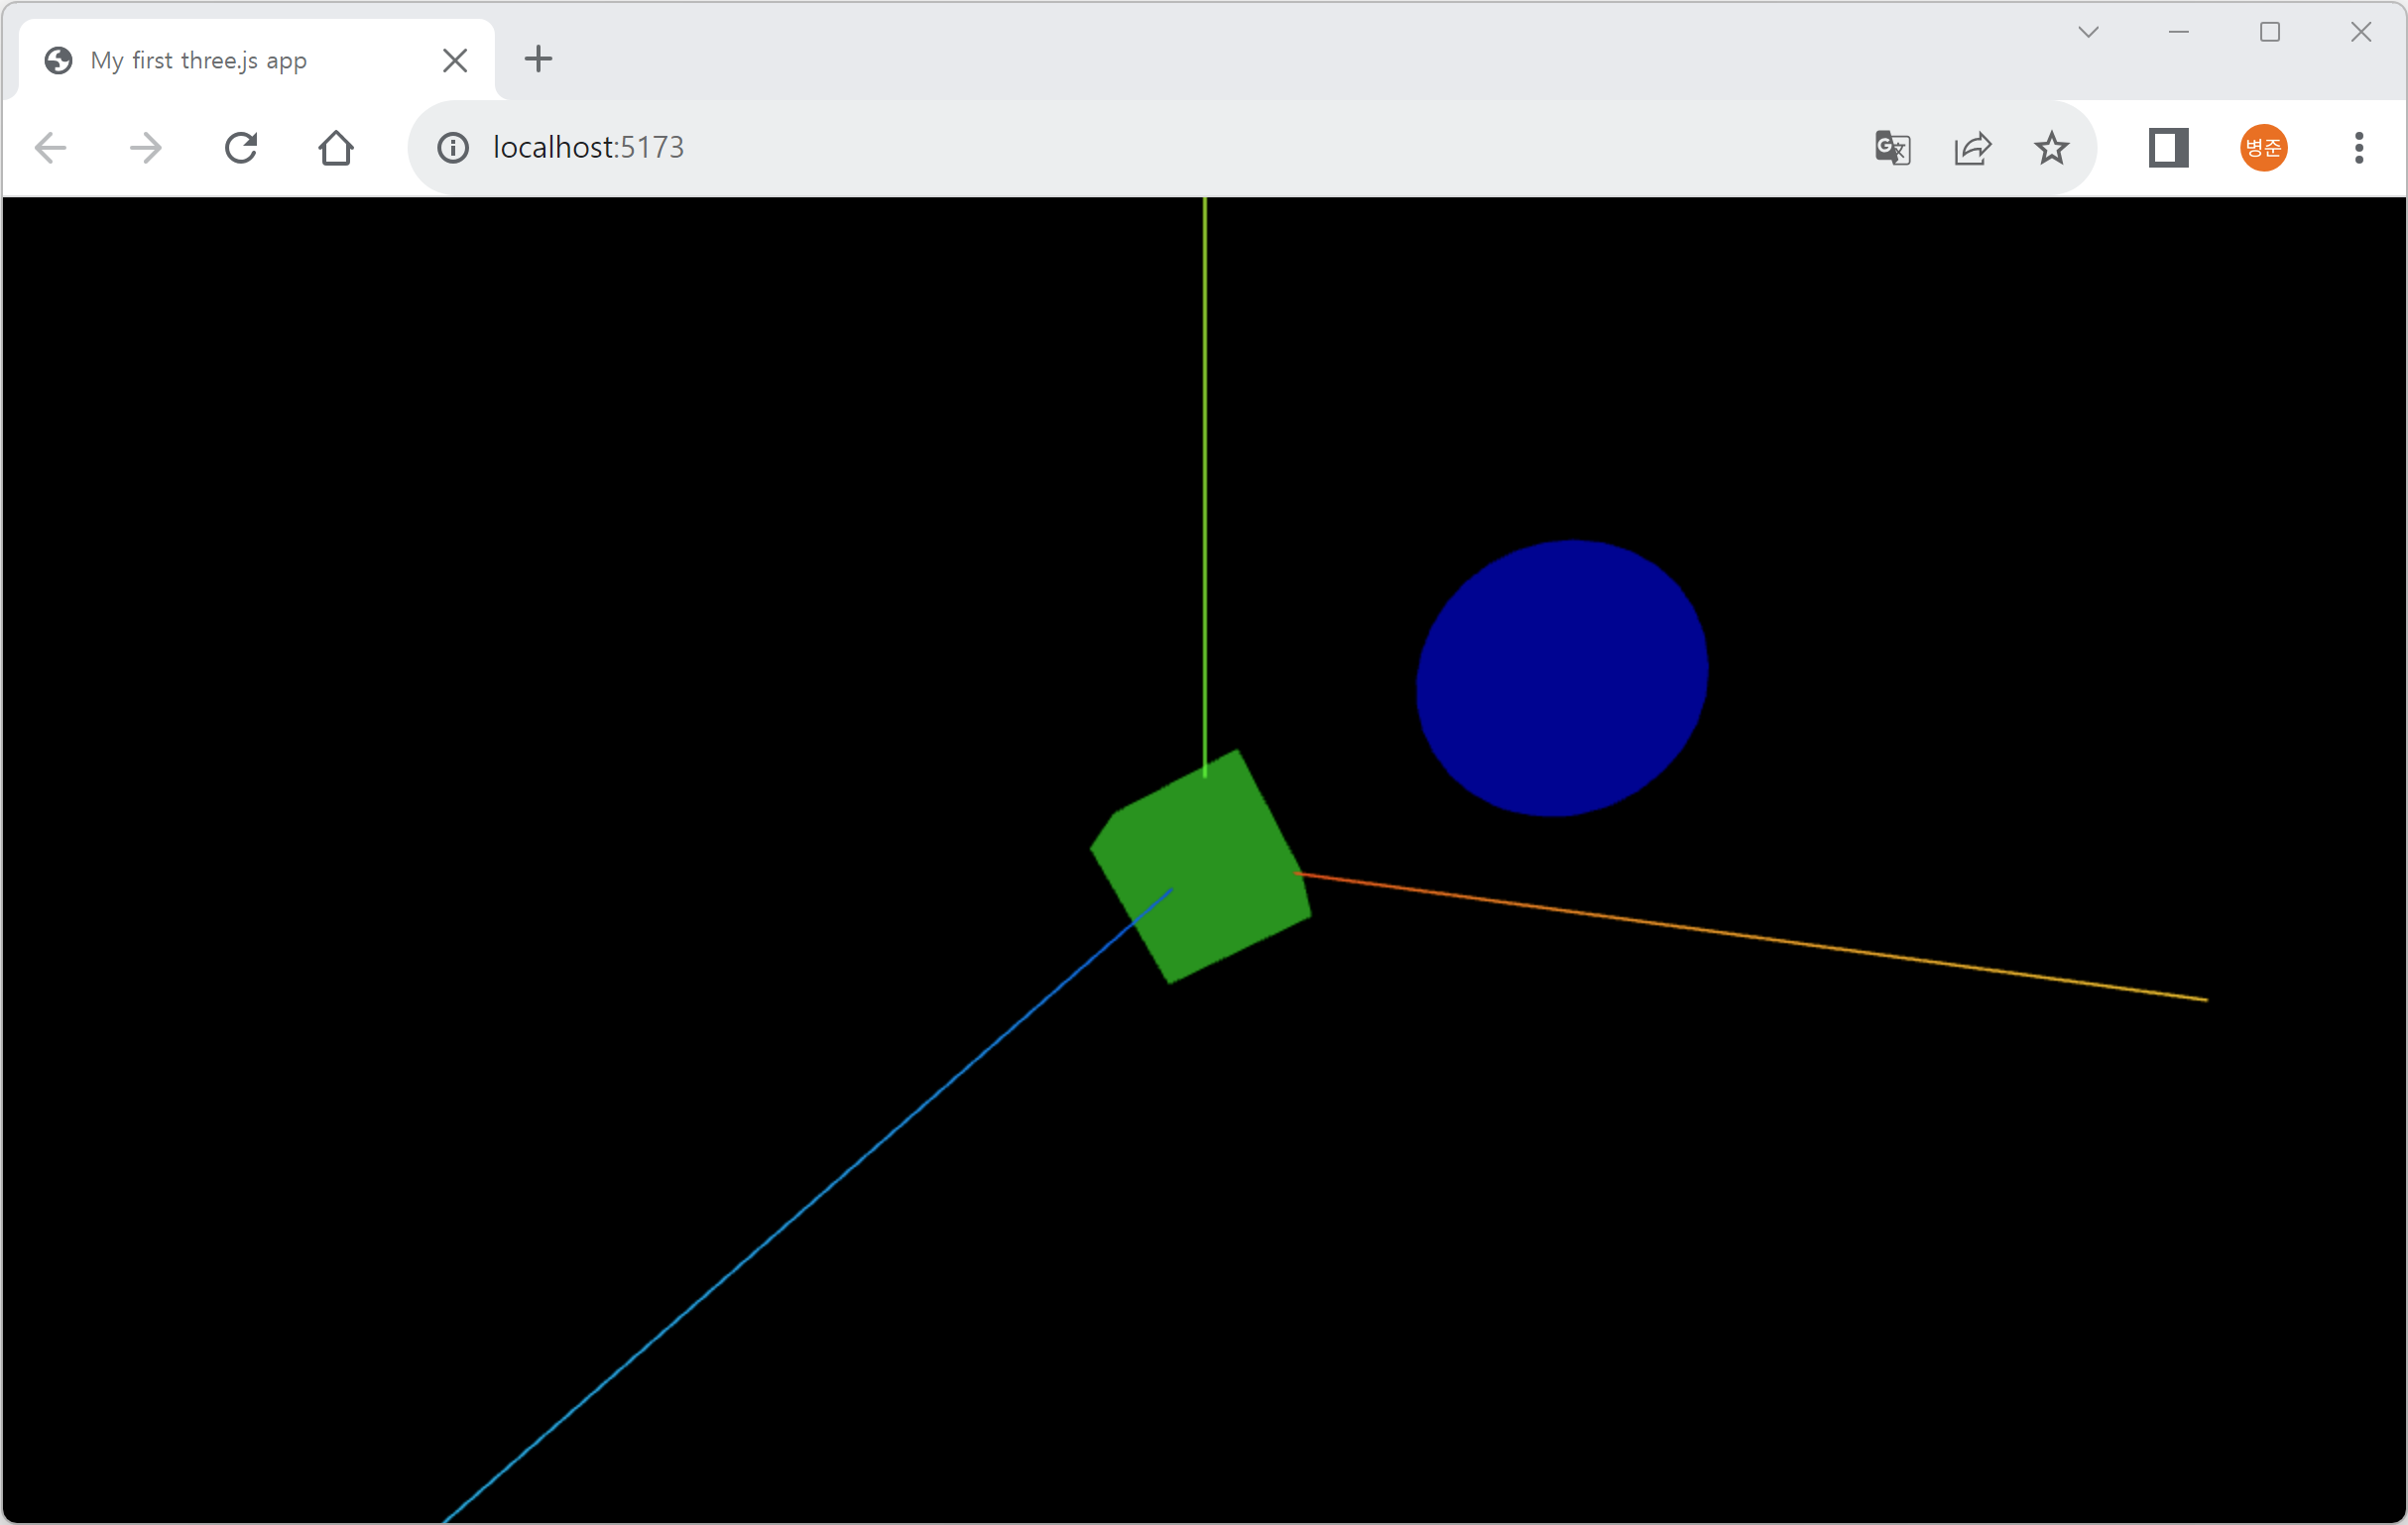Open the orange profile avatar
This screenshot has height=1525, width=2408.
(x=2263, y=148)
